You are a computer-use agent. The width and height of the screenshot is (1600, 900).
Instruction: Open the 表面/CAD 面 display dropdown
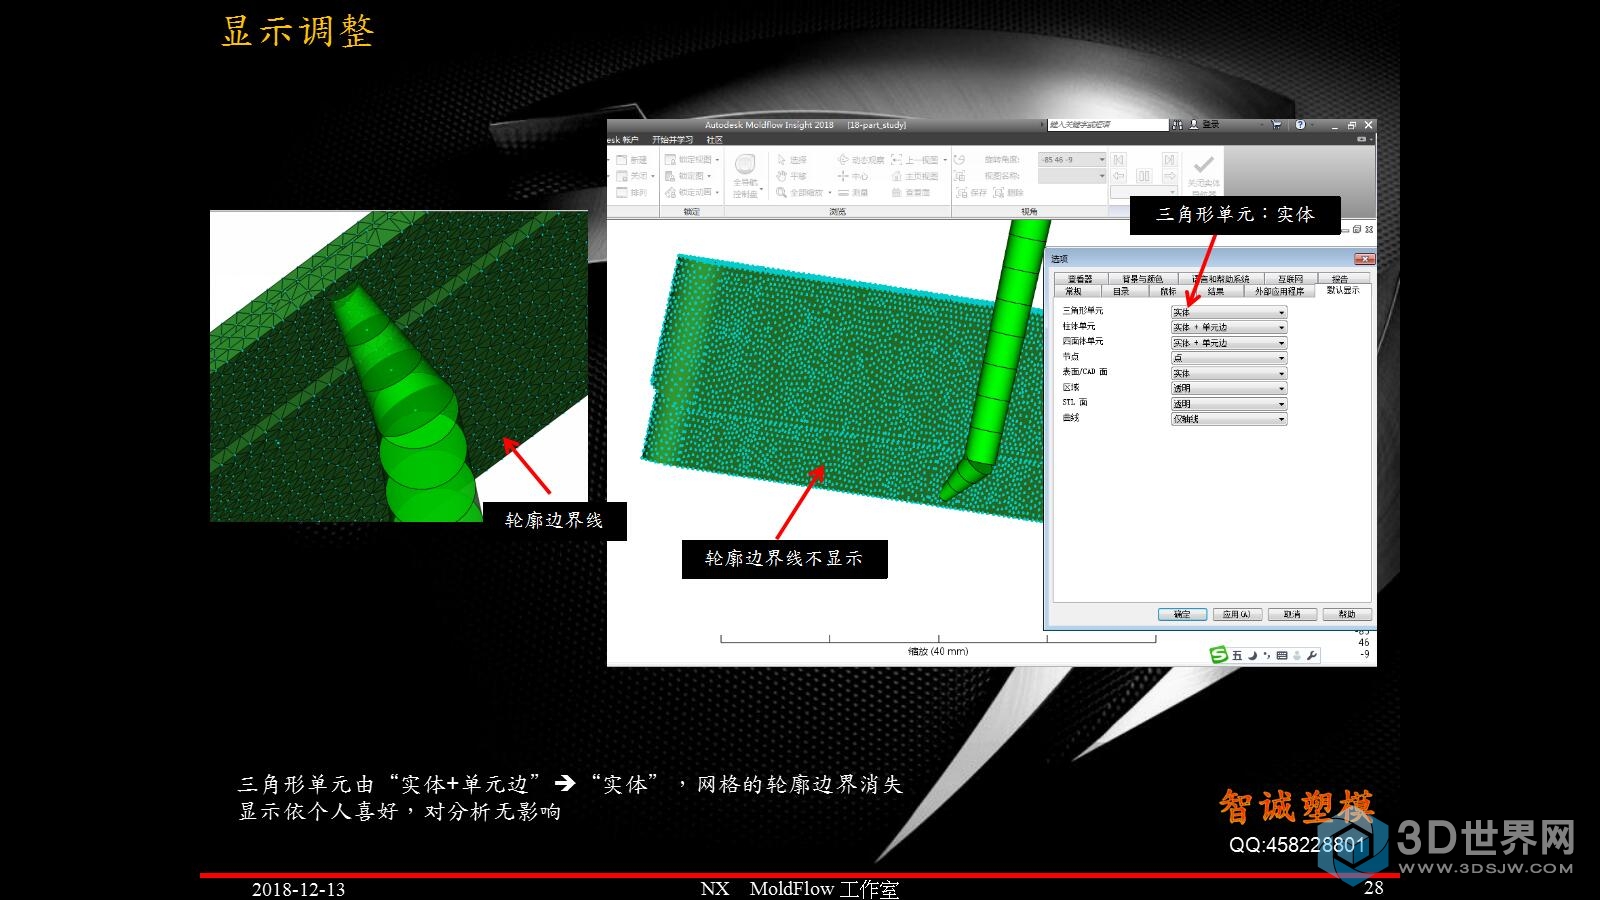click(x=1229, y=373)
